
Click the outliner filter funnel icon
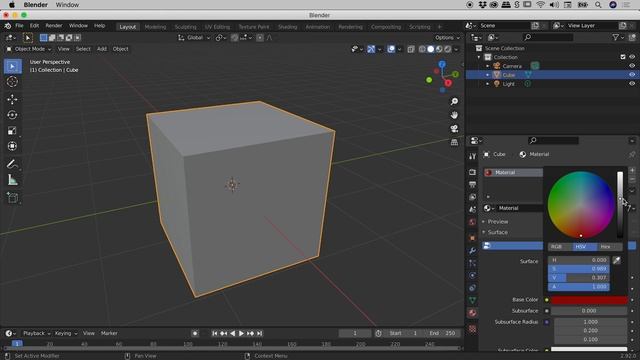(616, 38)
